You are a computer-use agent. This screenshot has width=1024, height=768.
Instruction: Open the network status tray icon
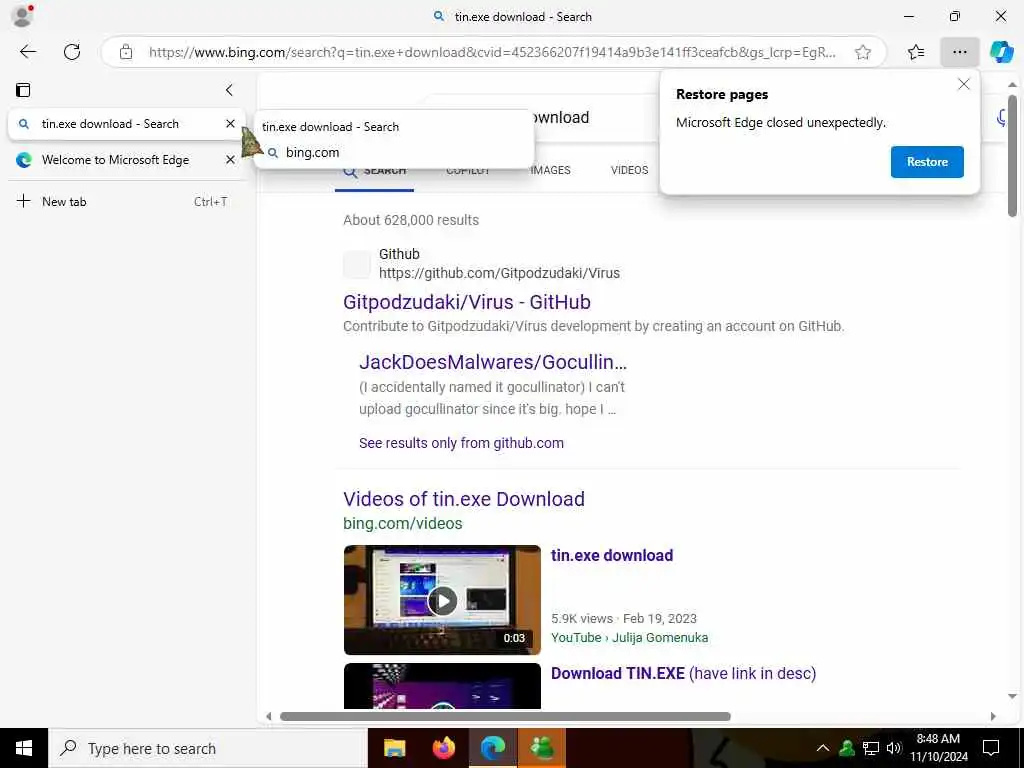(x=871, y=748)
